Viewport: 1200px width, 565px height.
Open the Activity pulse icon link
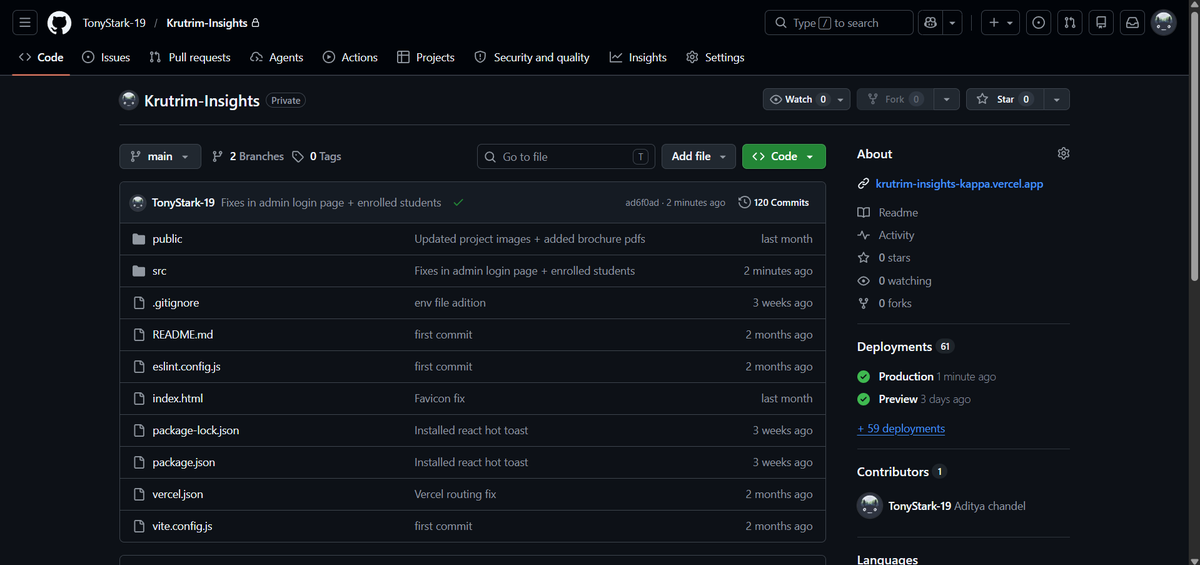coord(886,235)
